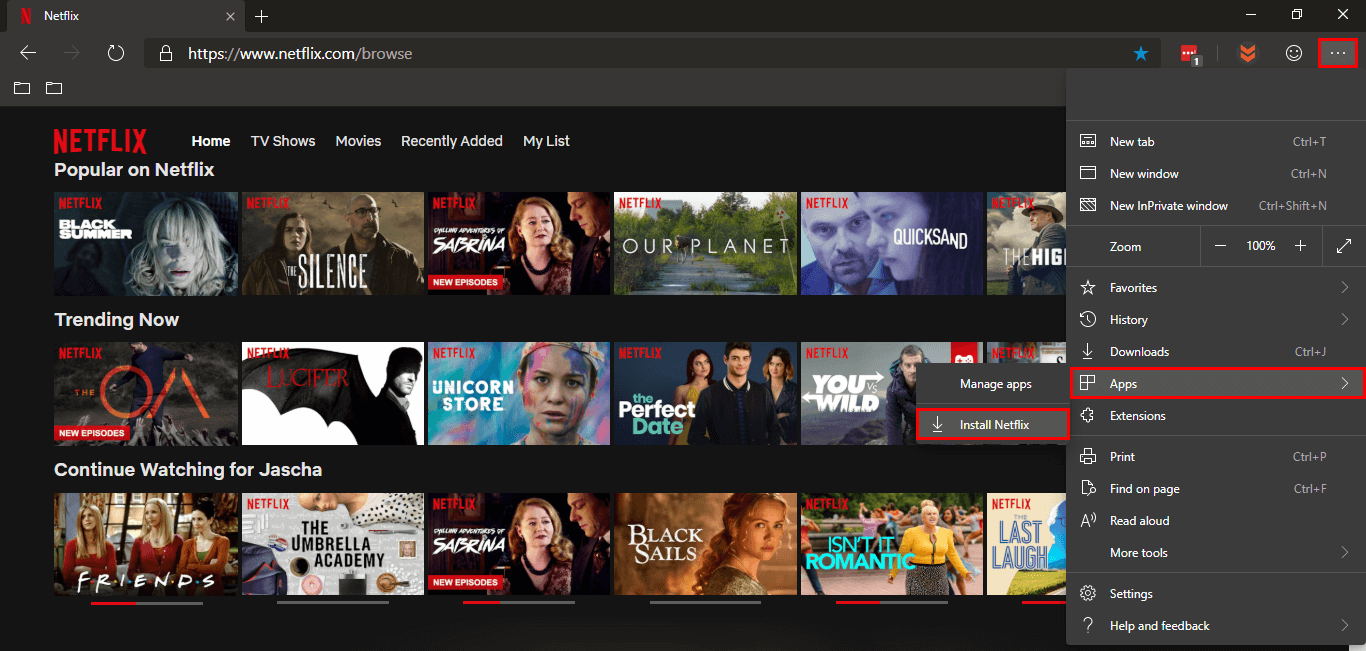Screen dimensions: 1366x651
Task: Expand the More tools submenu
Action: coord(1216,553)
